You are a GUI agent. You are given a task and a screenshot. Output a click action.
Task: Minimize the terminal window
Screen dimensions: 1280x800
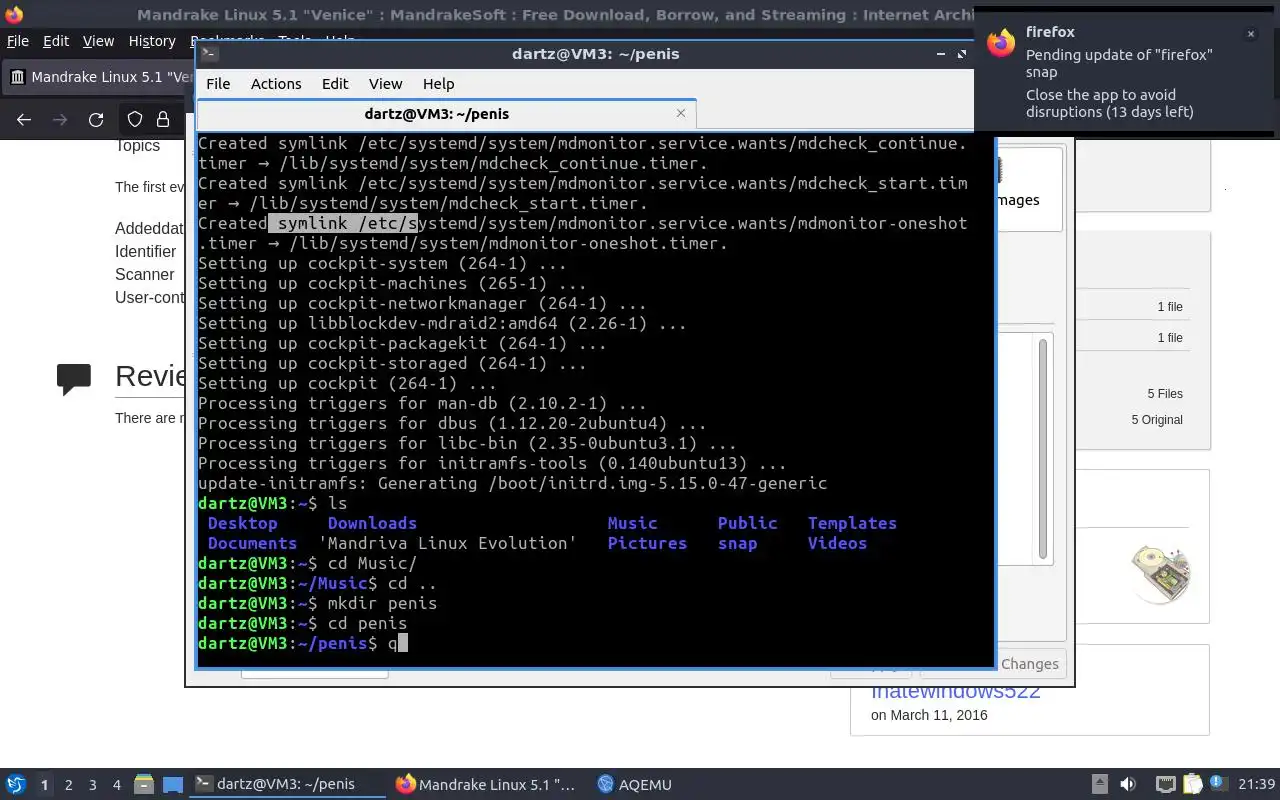tap(940, 54)
